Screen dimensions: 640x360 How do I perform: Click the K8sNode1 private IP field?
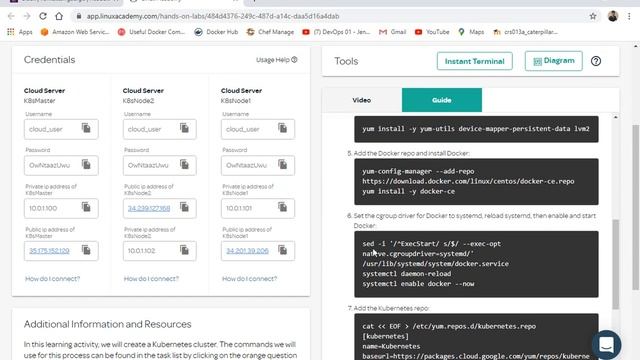click(258, 208)
